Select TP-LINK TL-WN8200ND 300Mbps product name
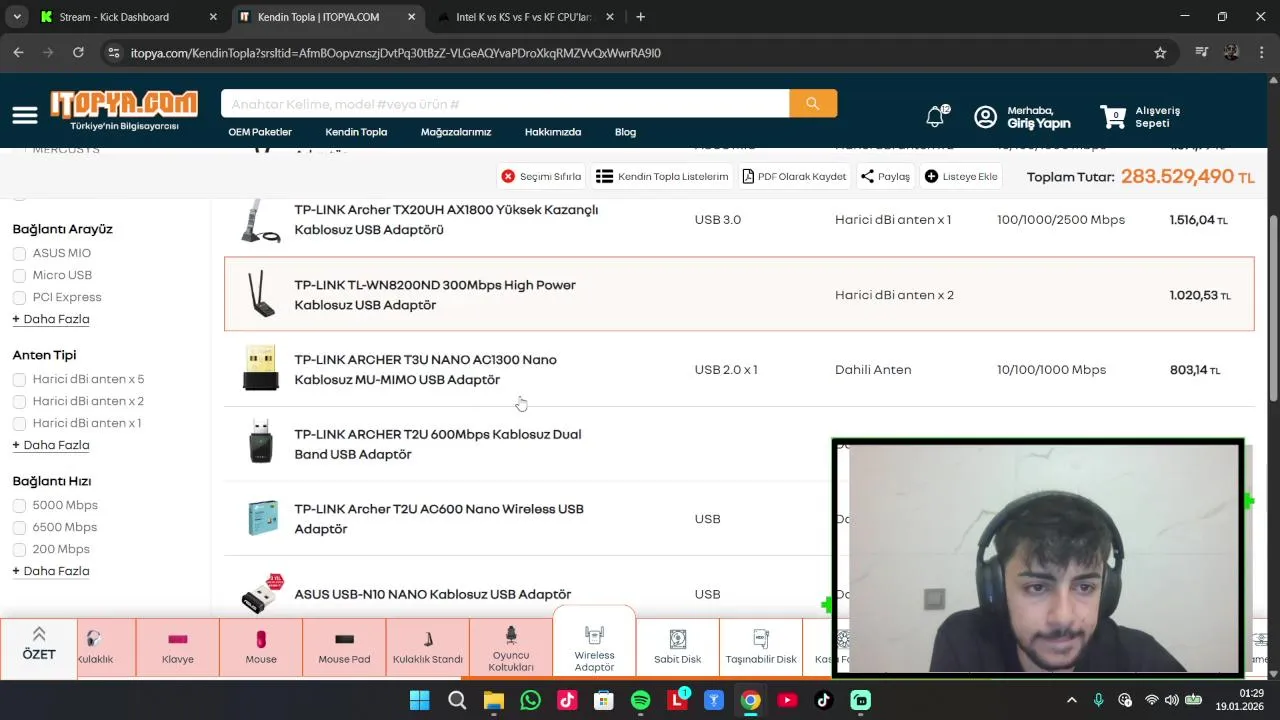This screenshot has width=1280, height=720. tap(435, 295)
